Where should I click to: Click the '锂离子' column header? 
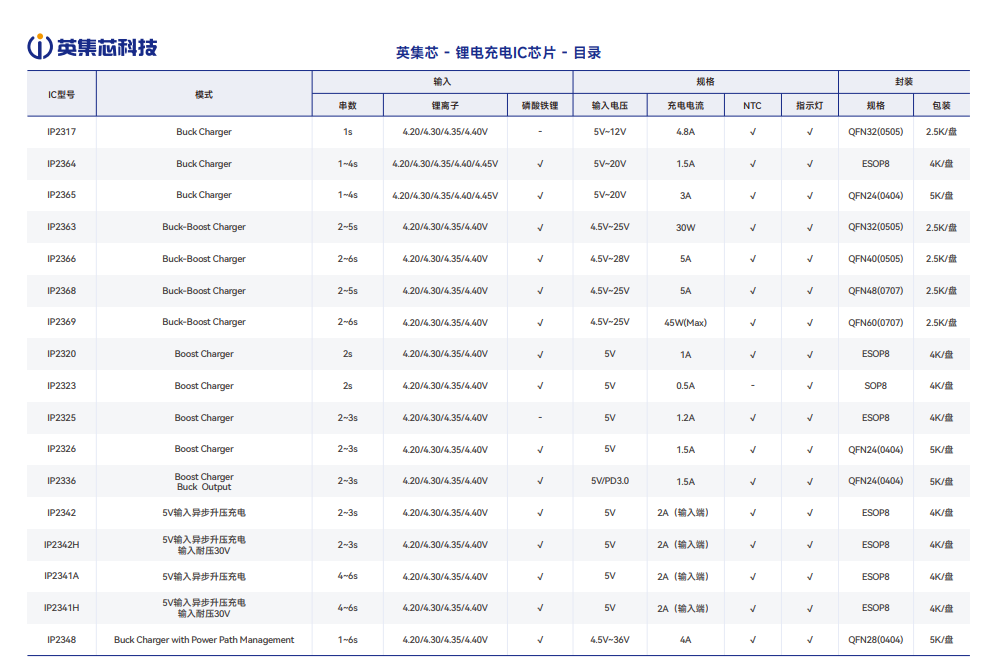point(445,106)
